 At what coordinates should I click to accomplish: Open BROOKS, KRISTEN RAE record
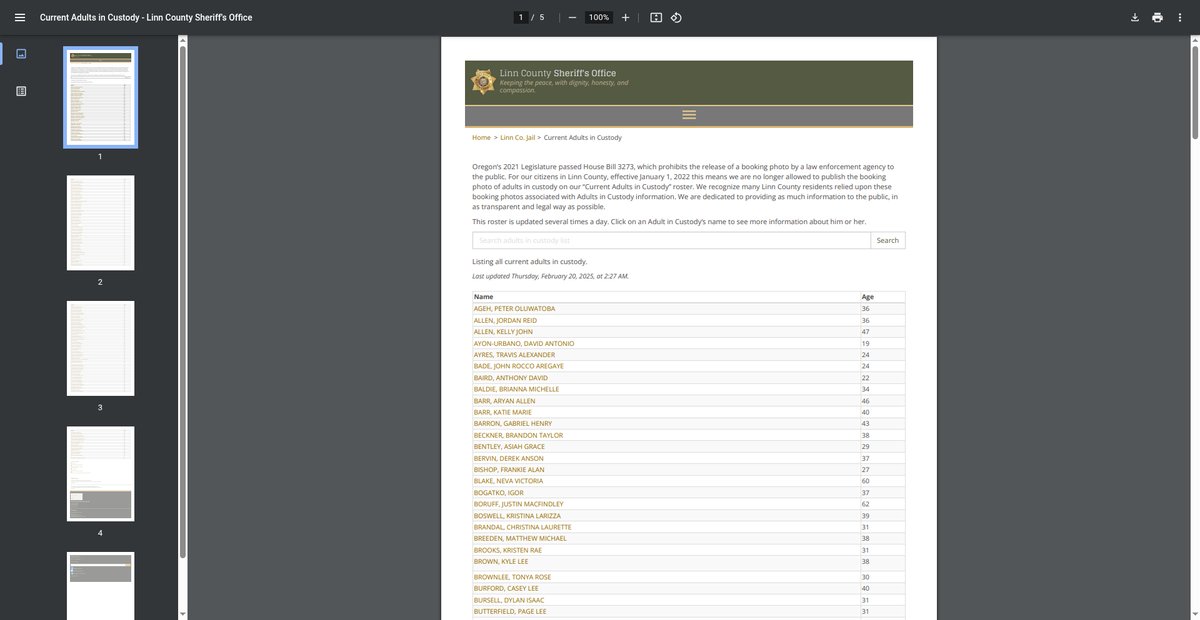[x=507, y=550]
